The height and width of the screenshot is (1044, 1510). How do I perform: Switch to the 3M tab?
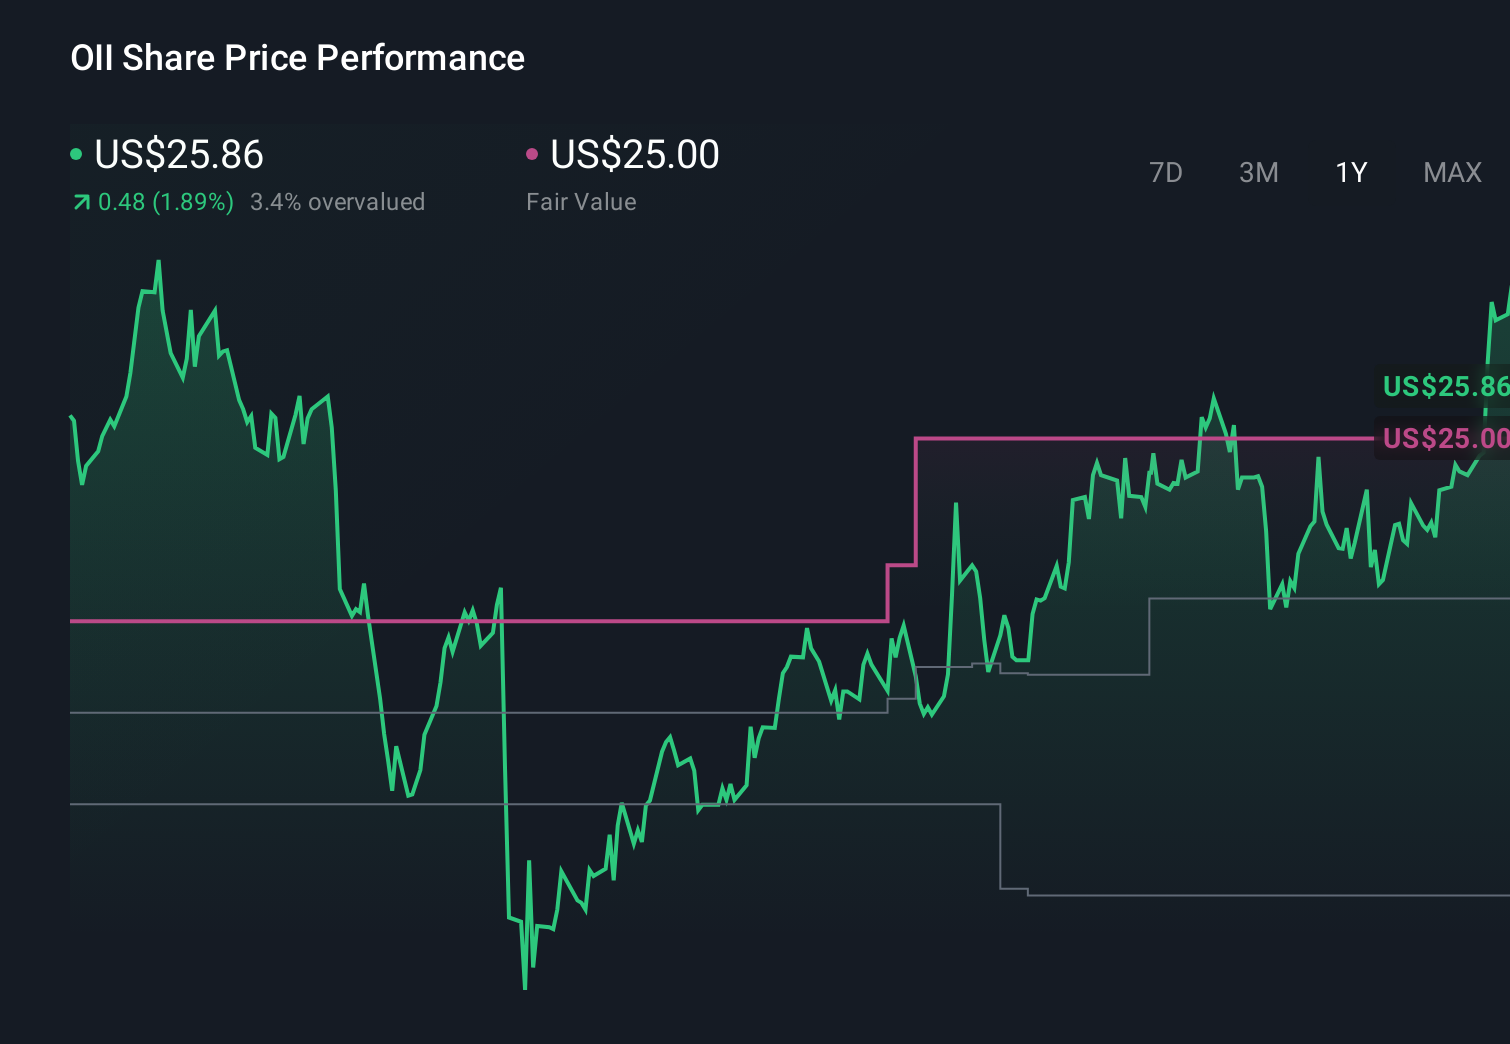pyautogui.click(x=1258, y=172)
